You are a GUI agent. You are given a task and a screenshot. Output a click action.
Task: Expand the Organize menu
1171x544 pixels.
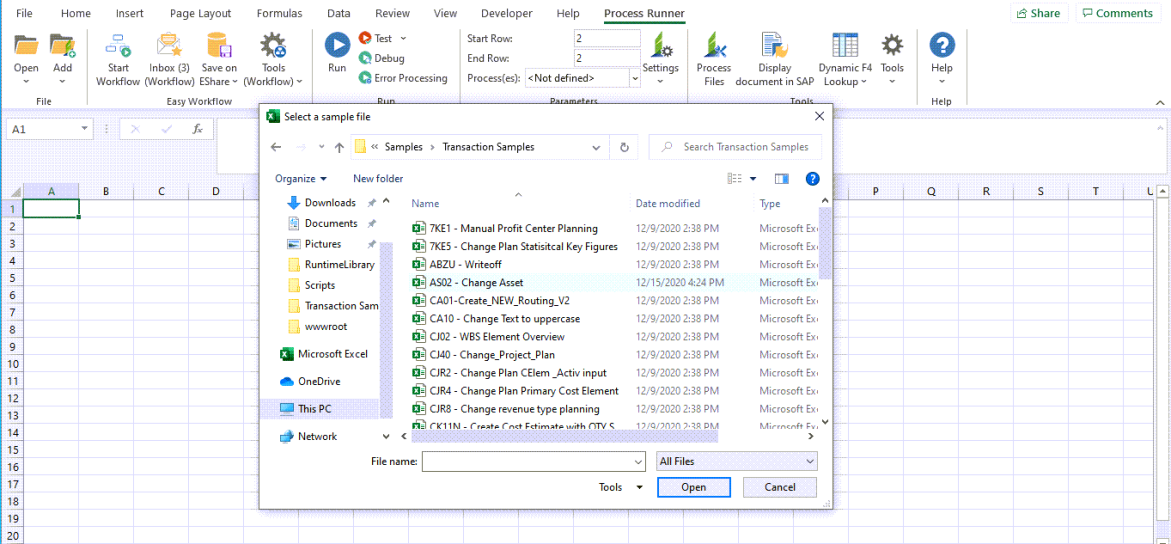[301, 179]
